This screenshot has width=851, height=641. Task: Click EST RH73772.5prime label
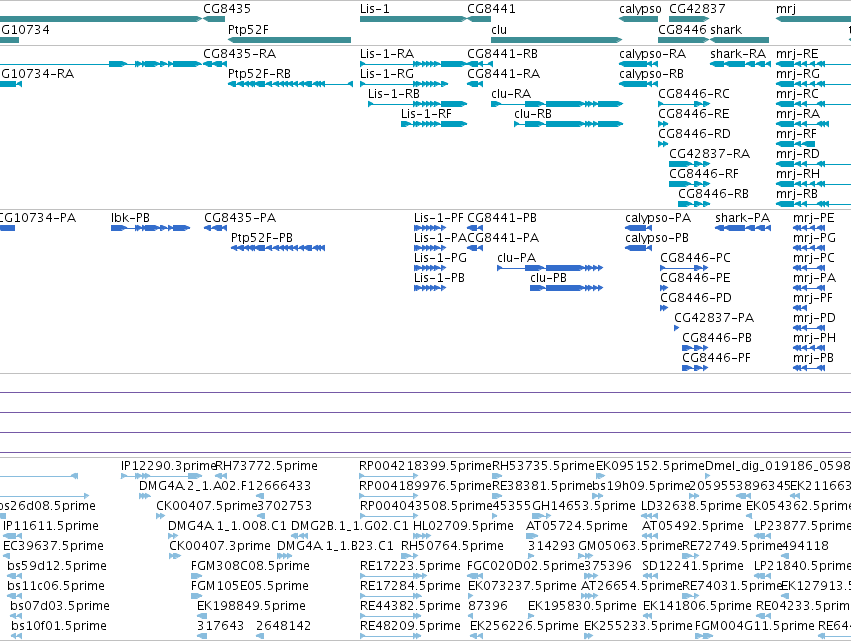coord(266,466)
